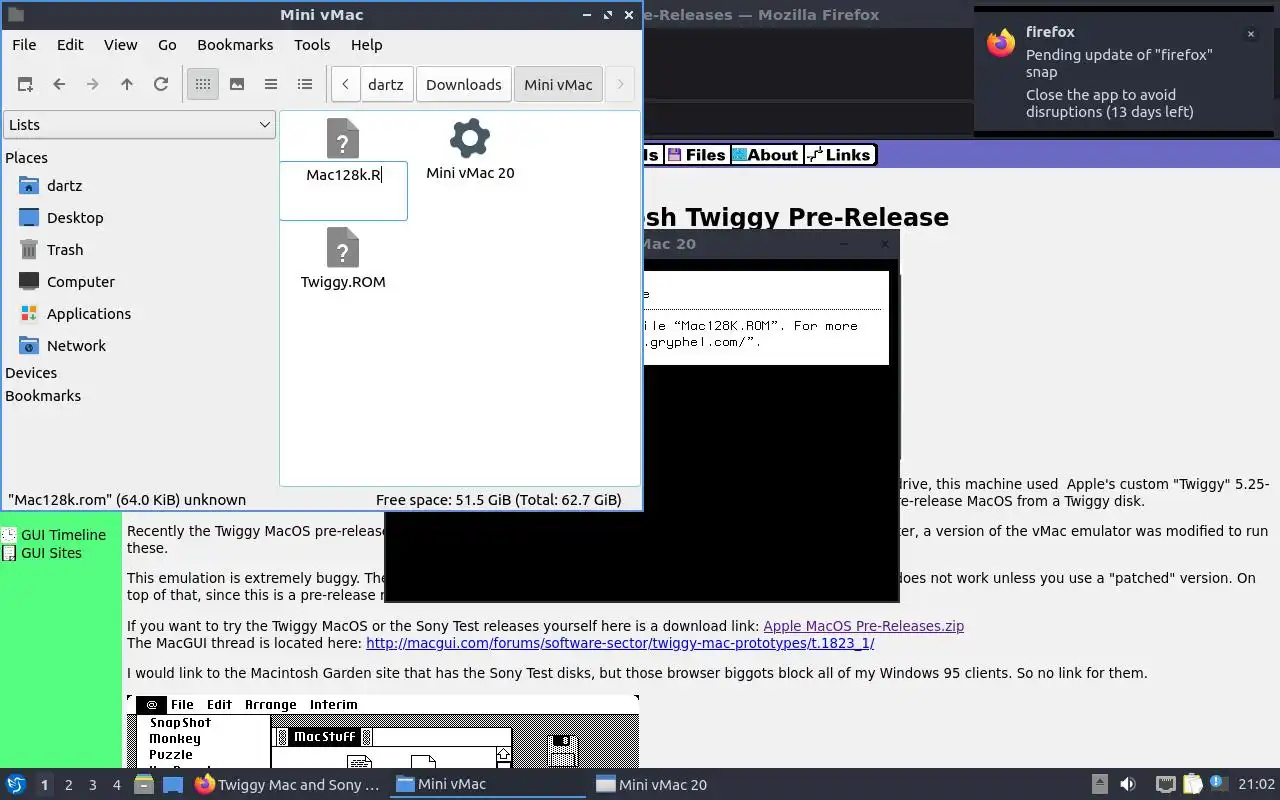
Task: Open clipboard tray icon
Action: [x=1192, y=785]
